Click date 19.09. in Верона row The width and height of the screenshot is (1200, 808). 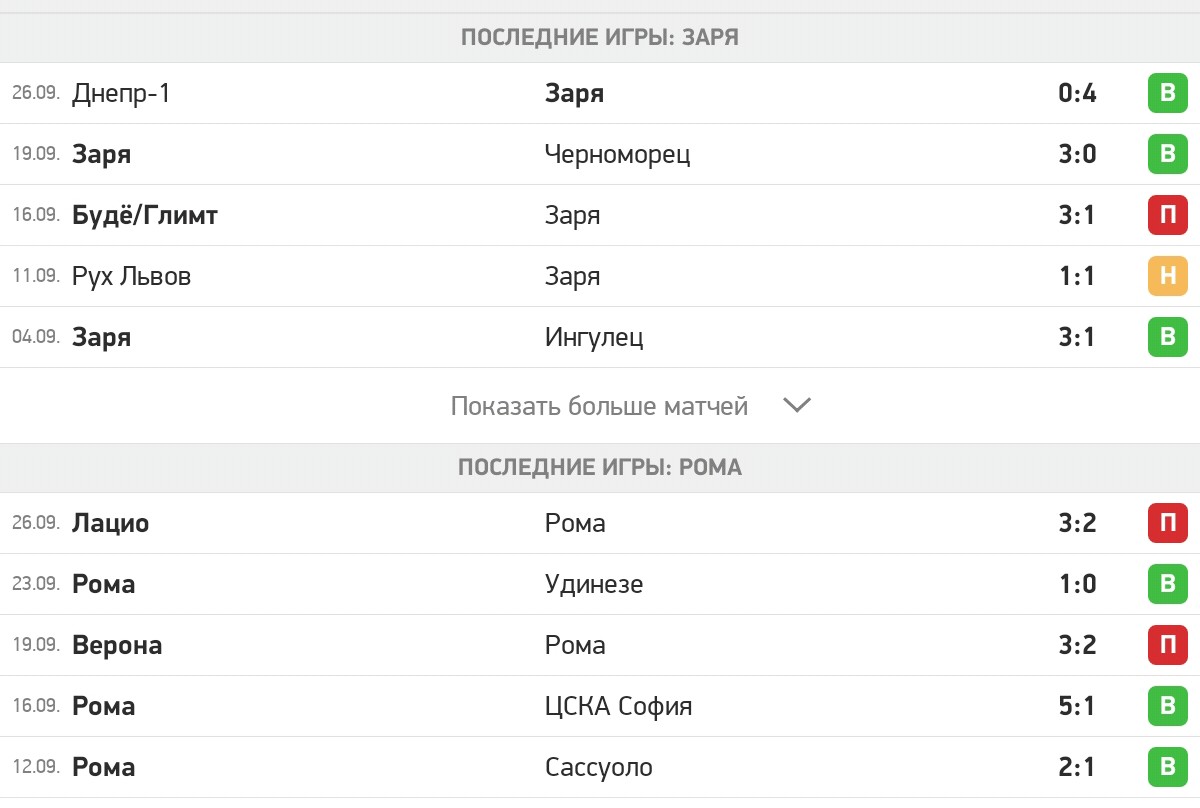pyautogui.click(x=36, y=645)
